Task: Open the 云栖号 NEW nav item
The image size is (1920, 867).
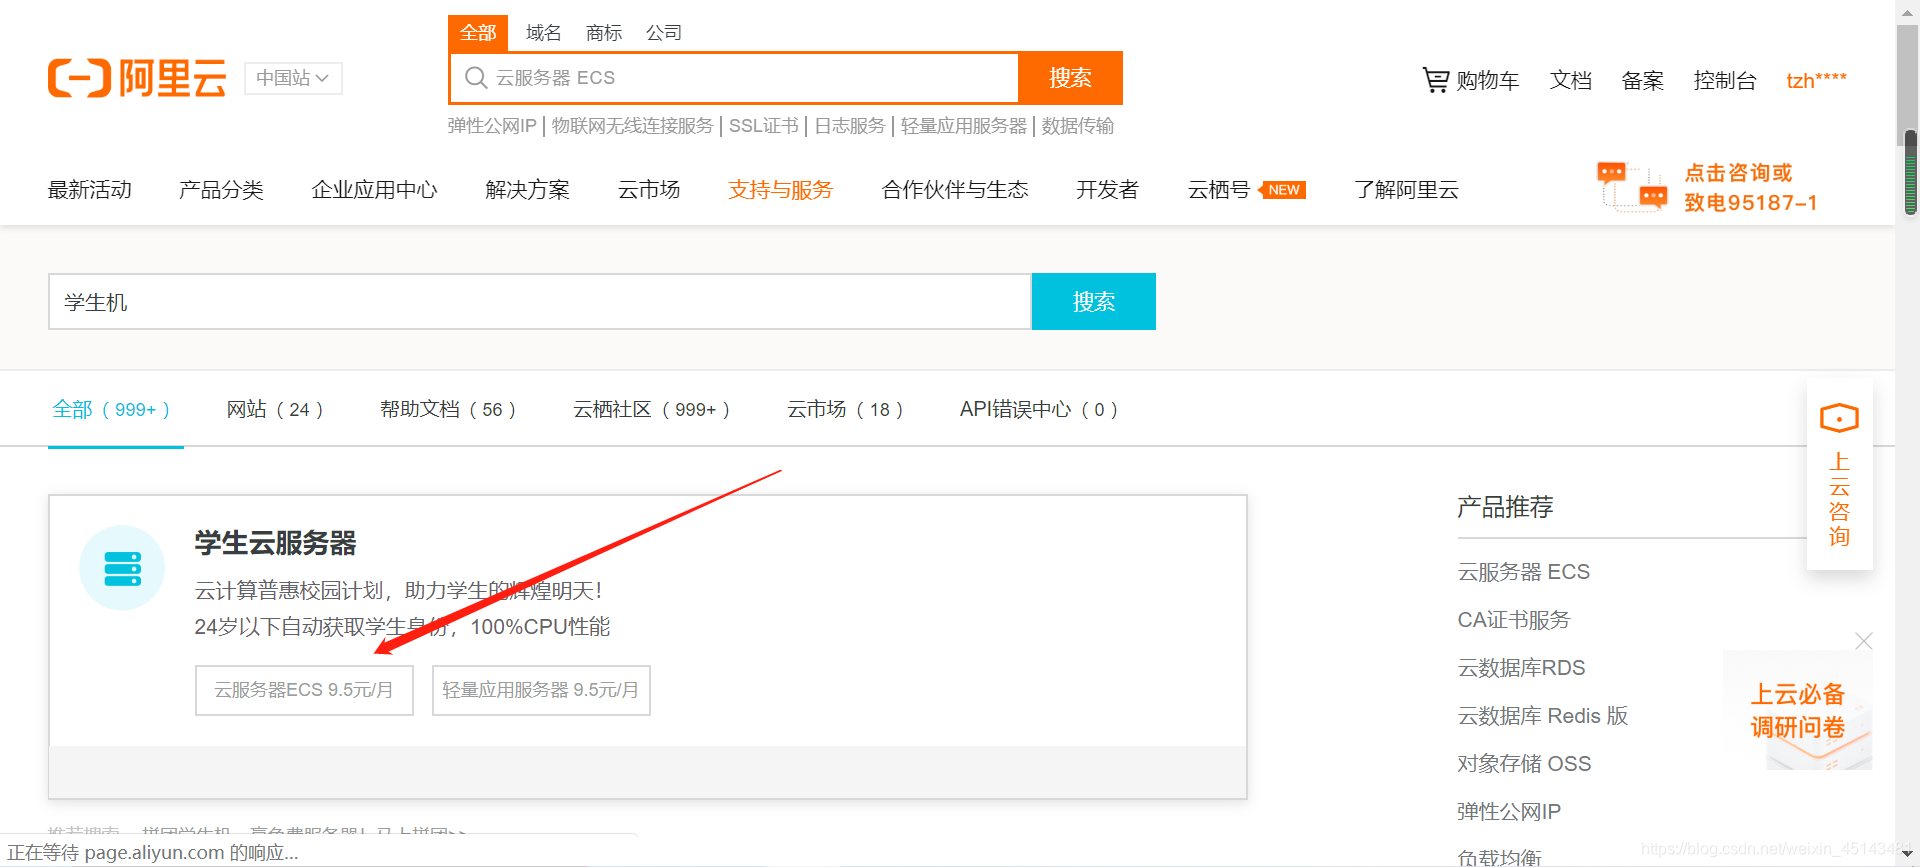Action: point(1246,190)
